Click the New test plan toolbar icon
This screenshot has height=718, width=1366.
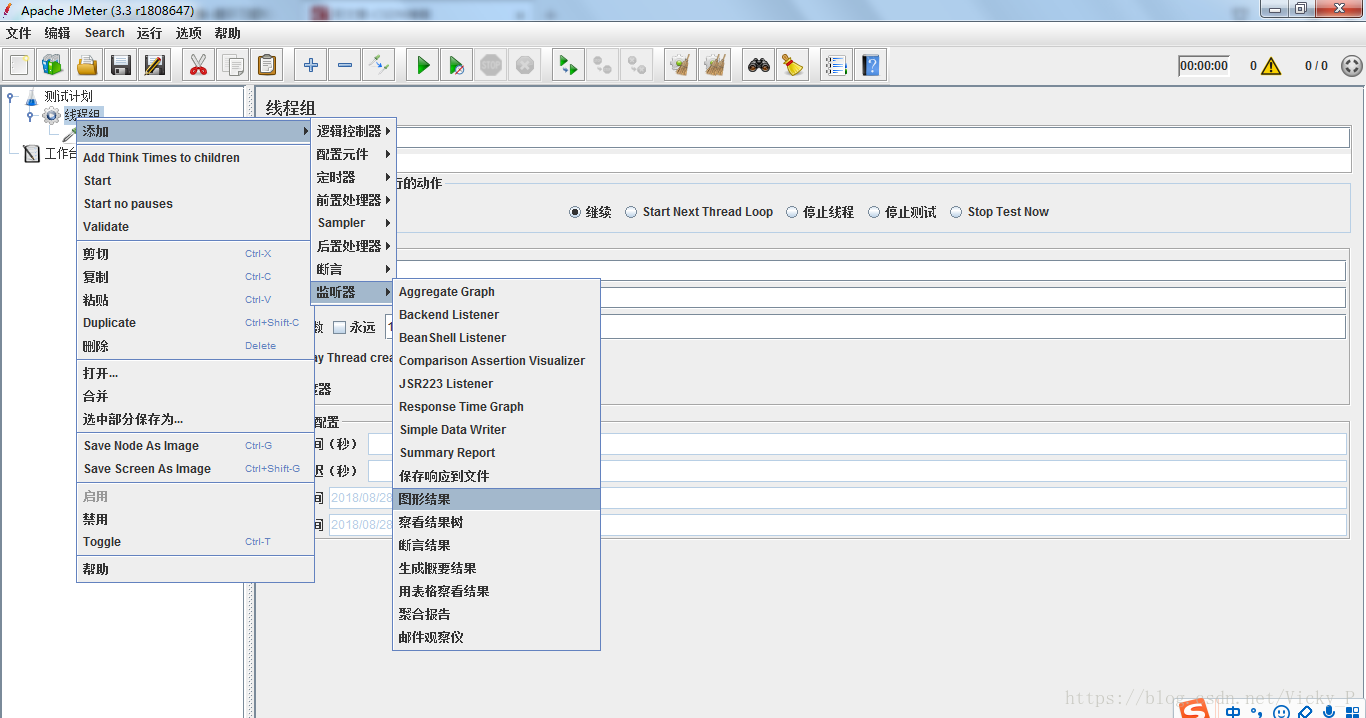click(19, 66)
